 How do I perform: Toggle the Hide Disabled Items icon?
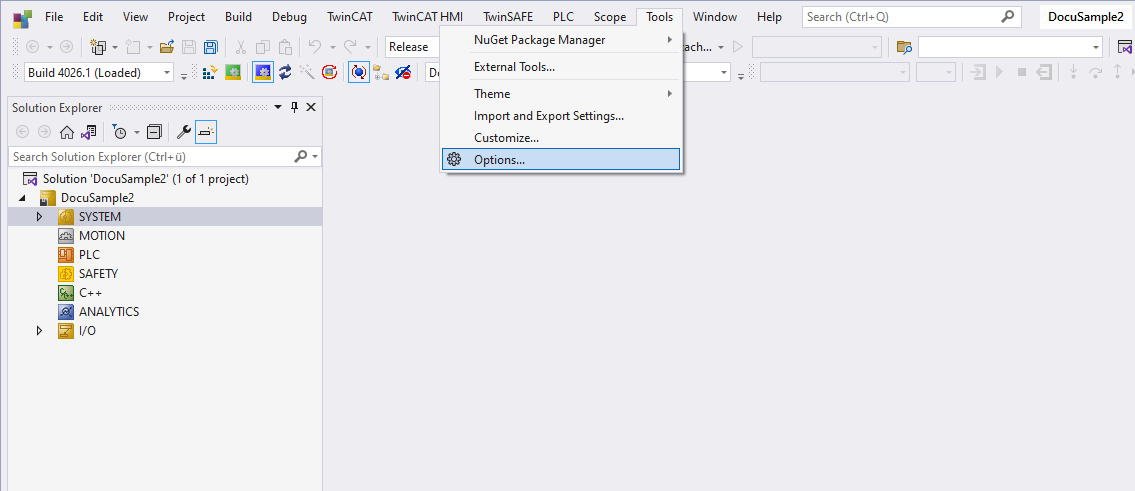[403, 72]
